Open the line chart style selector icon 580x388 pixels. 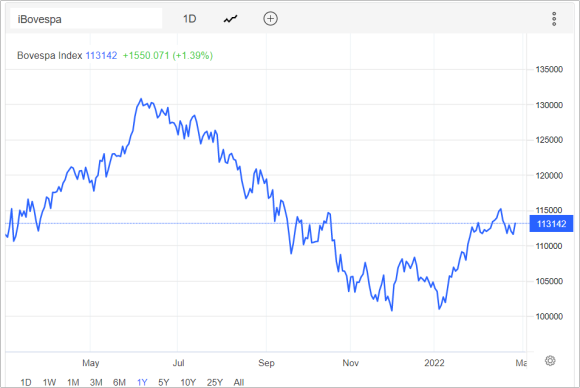click(230, 19)
